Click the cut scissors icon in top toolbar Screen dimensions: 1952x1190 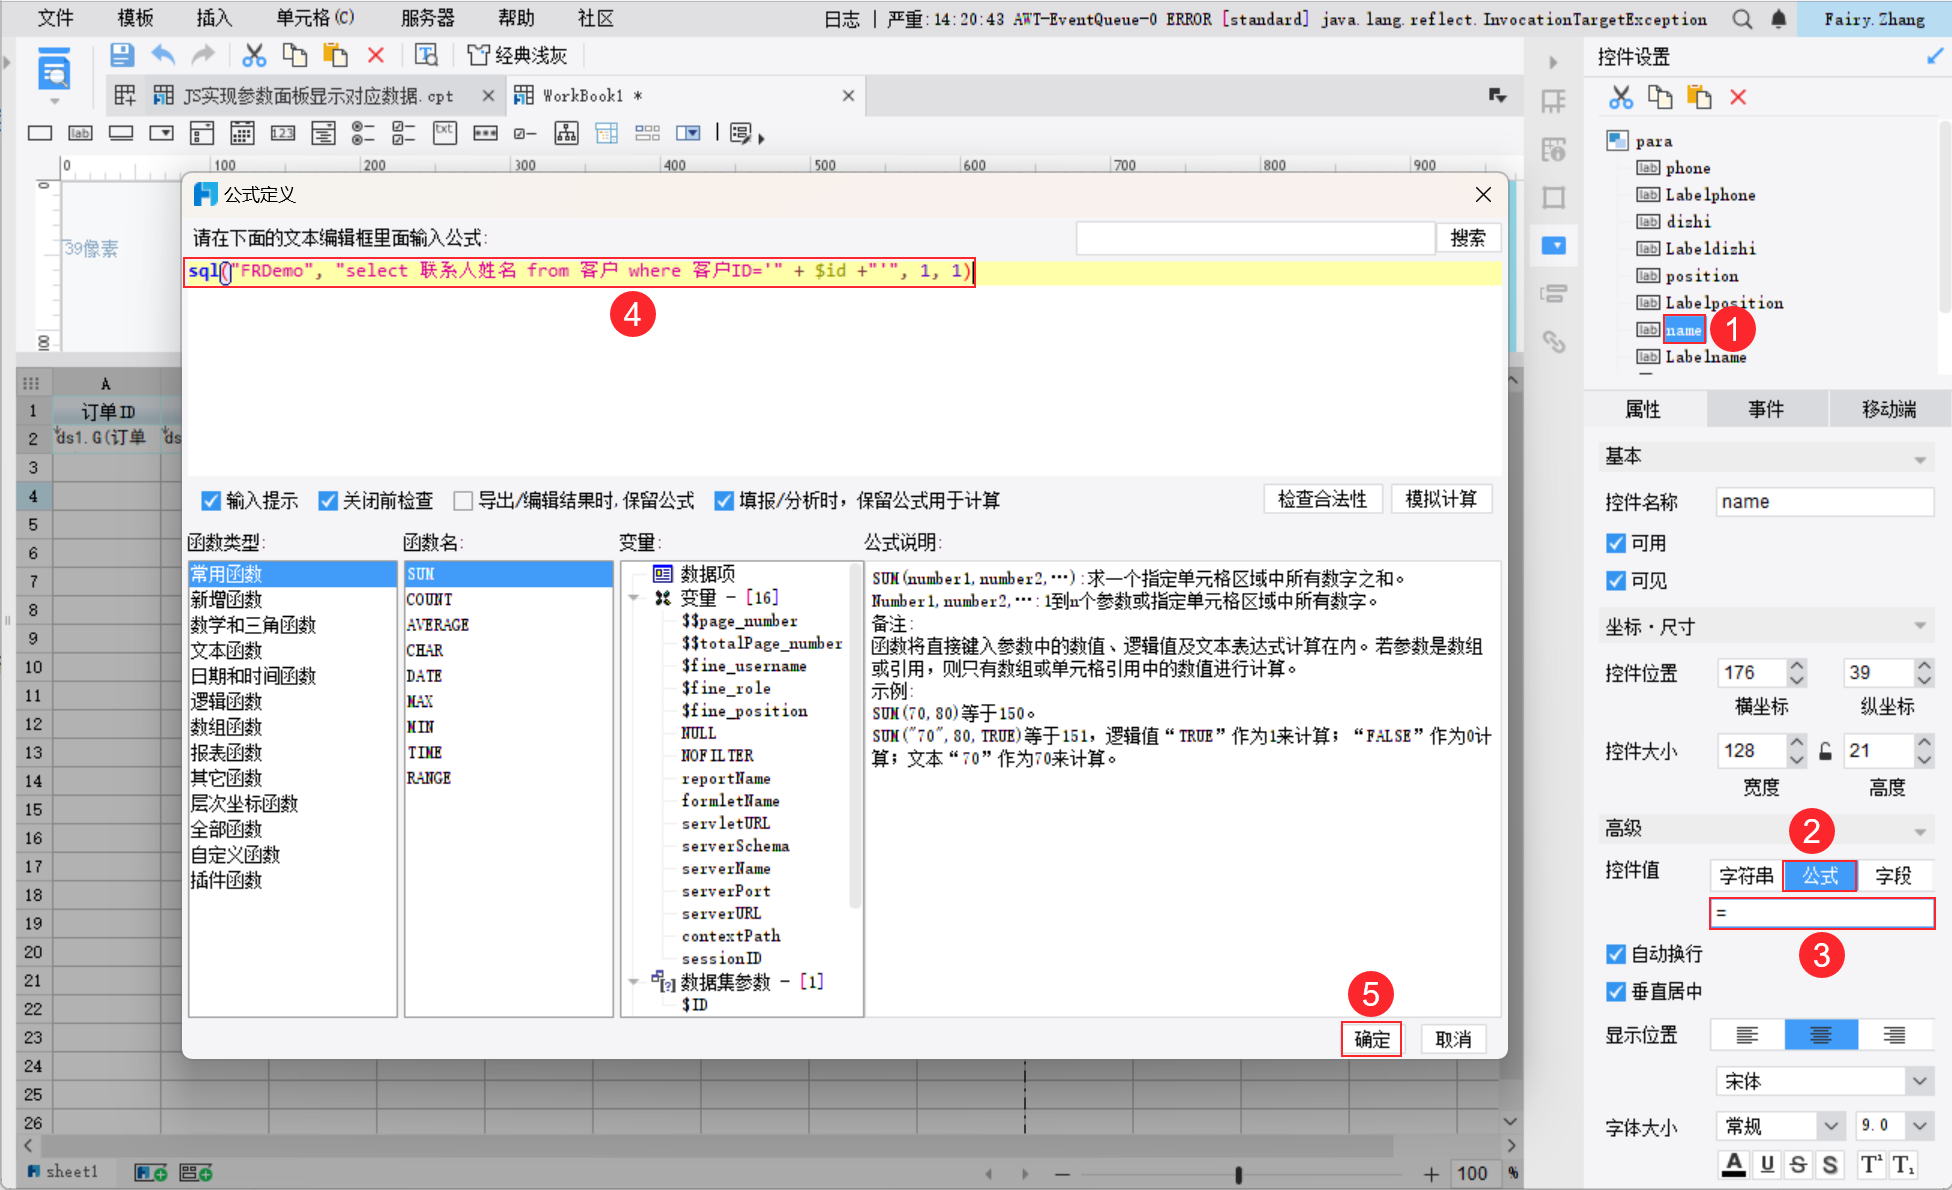[254, 56]
